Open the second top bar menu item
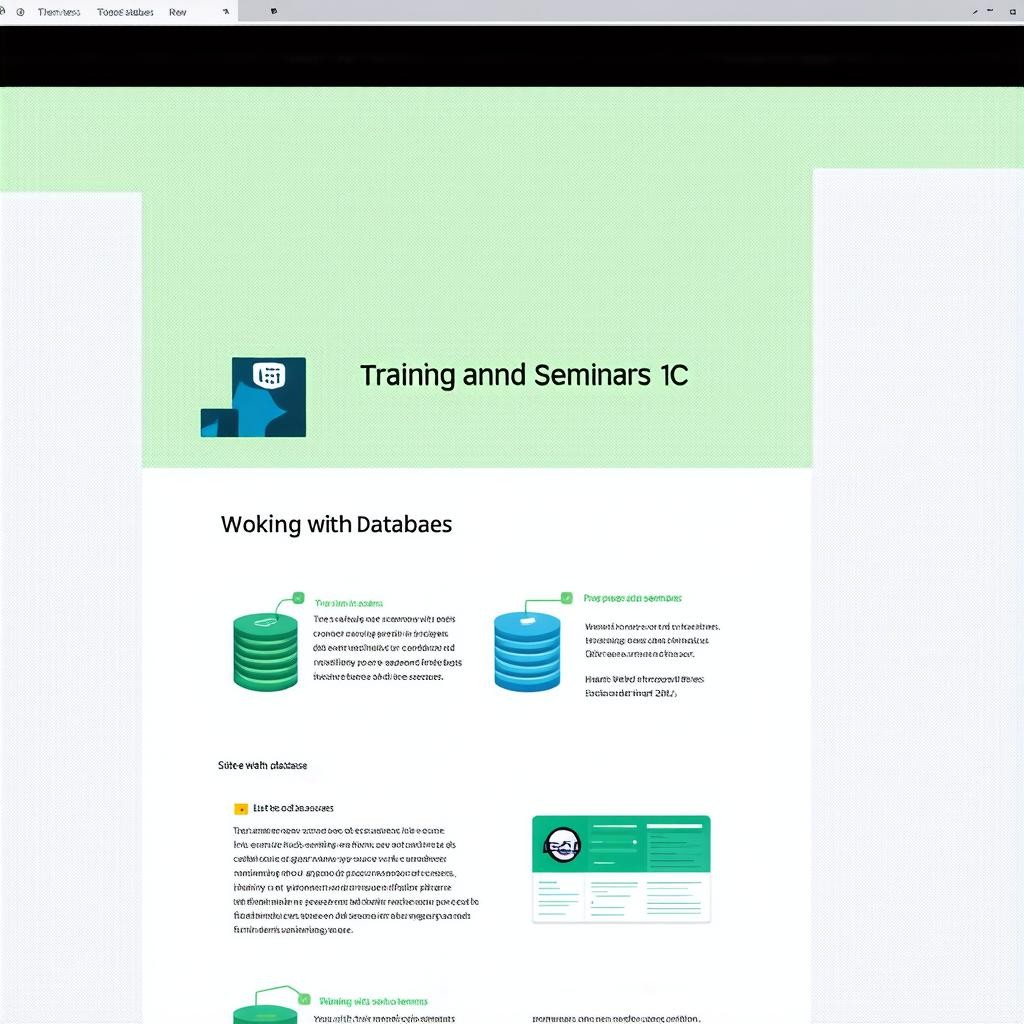The image size is (1024, 1024). (125, 12)
